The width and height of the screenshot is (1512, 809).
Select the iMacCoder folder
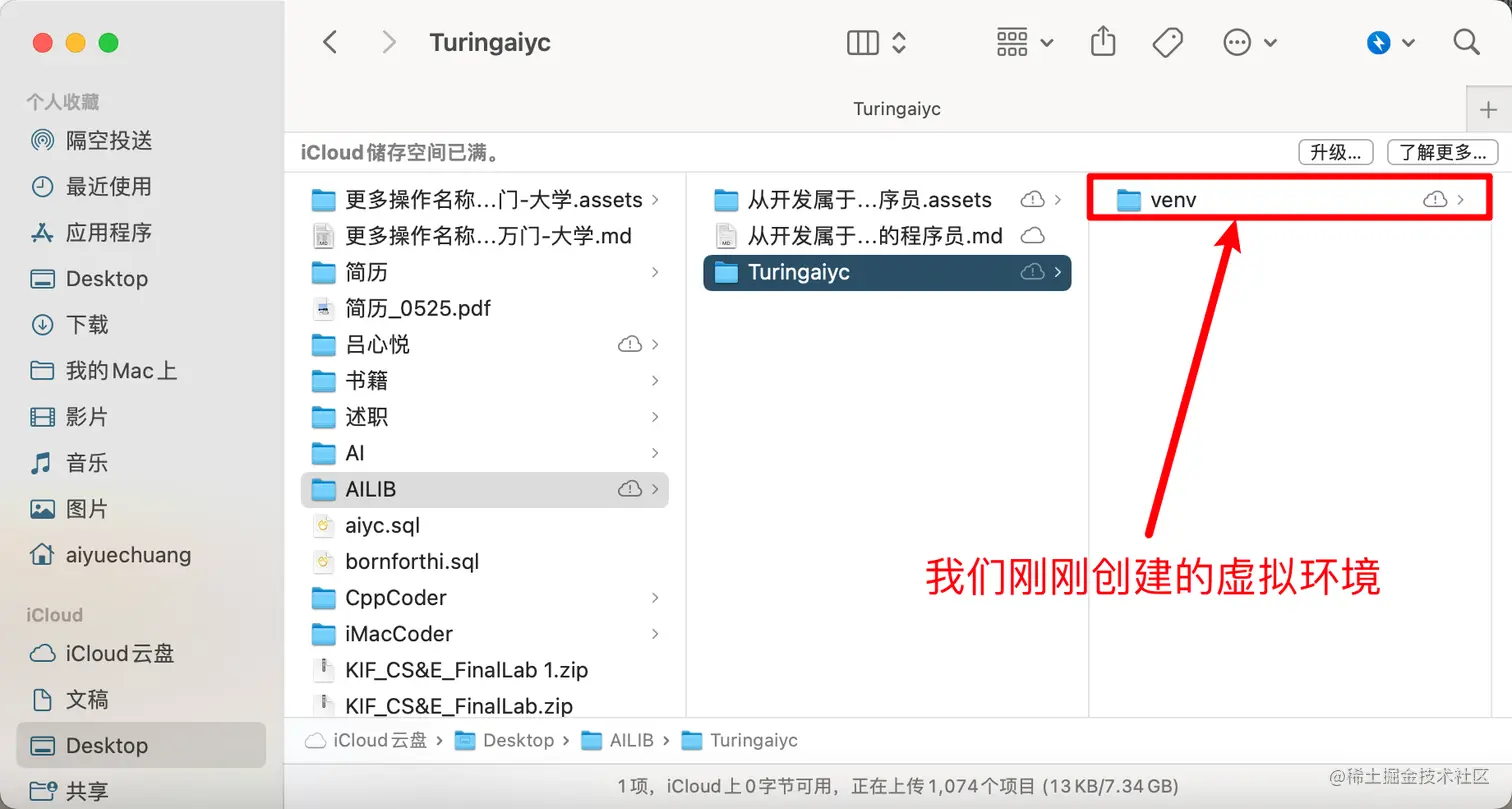click(x=484, y=633)
